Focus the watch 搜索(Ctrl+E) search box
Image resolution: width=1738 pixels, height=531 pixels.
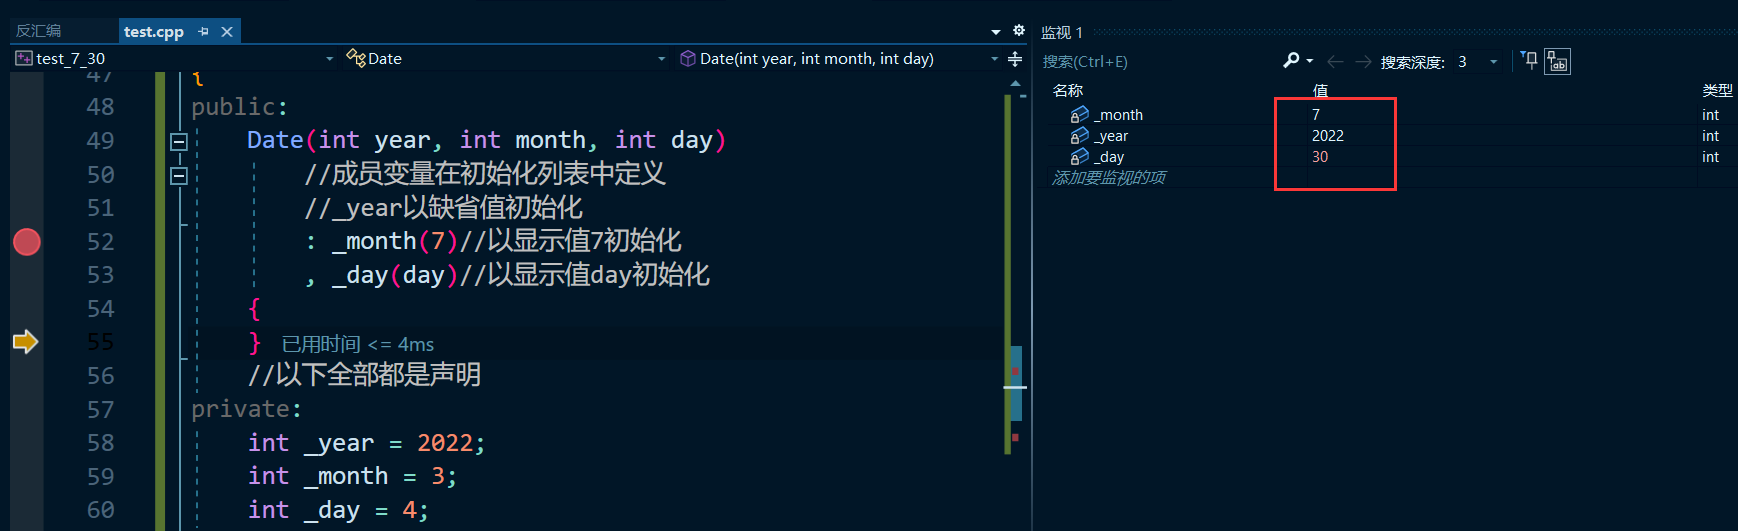coord(1160,62)
